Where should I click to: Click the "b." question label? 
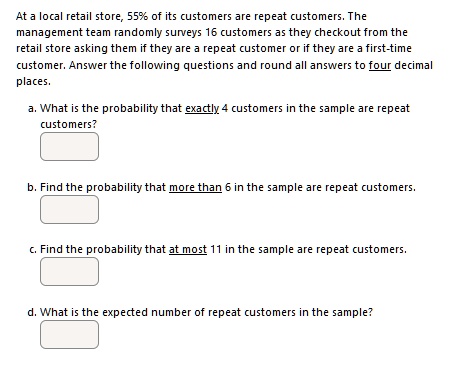click(x=32, y=187)
